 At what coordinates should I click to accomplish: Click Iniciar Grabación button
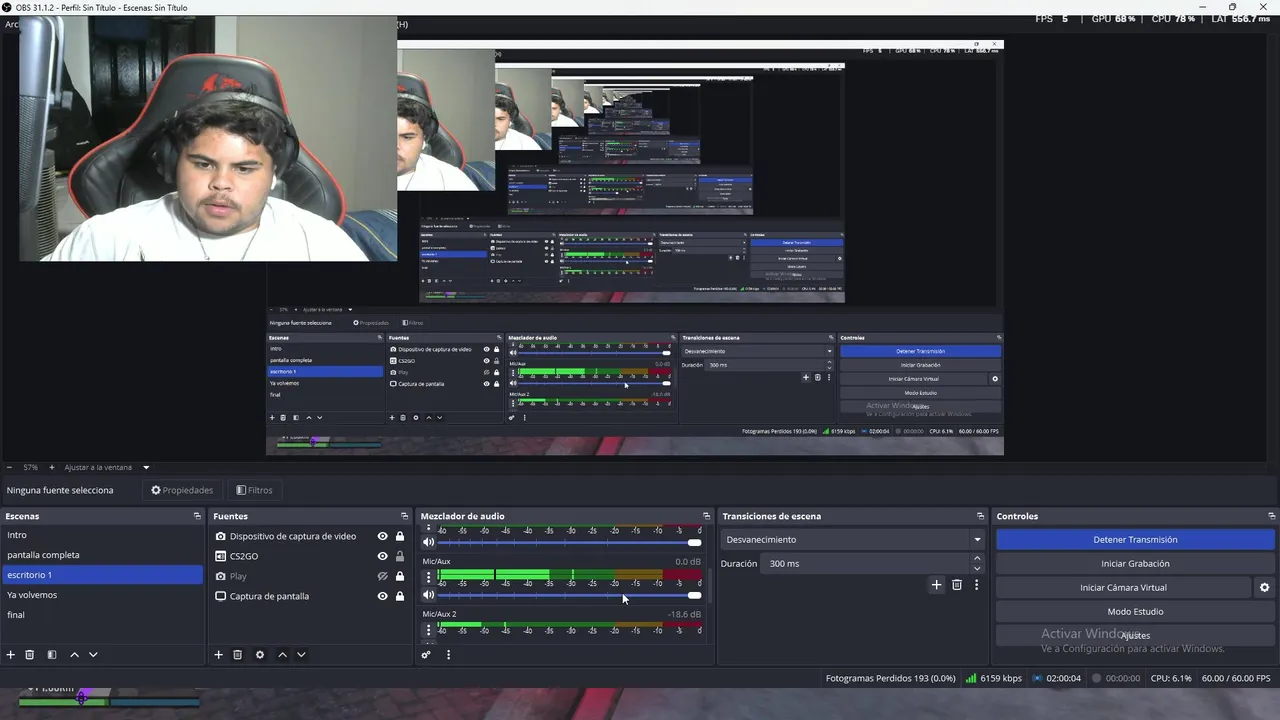pyautogui.click(x=1135, y=564)
